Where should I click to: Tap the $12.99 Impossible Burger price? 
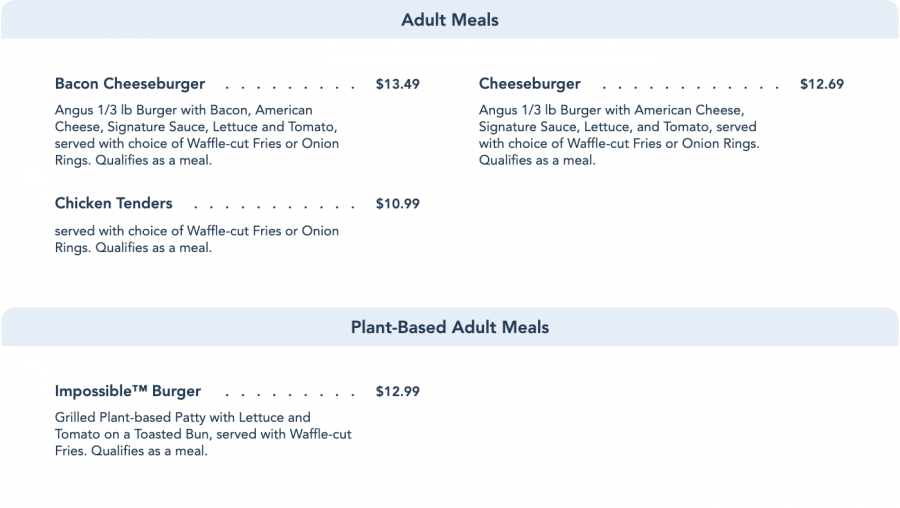[397, 391]
